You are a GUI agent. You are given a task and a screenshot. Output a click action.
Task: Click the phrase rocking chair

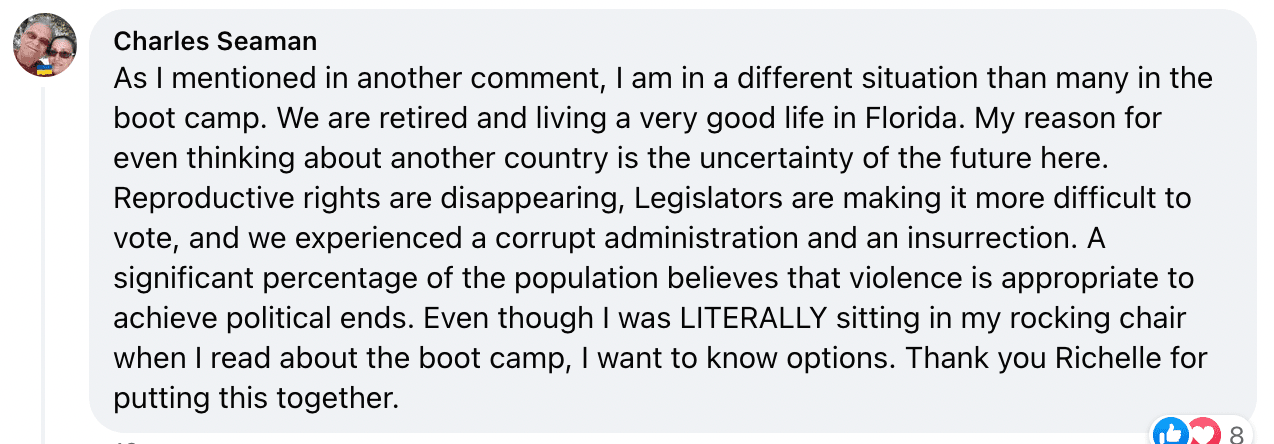pos(1081,318)
